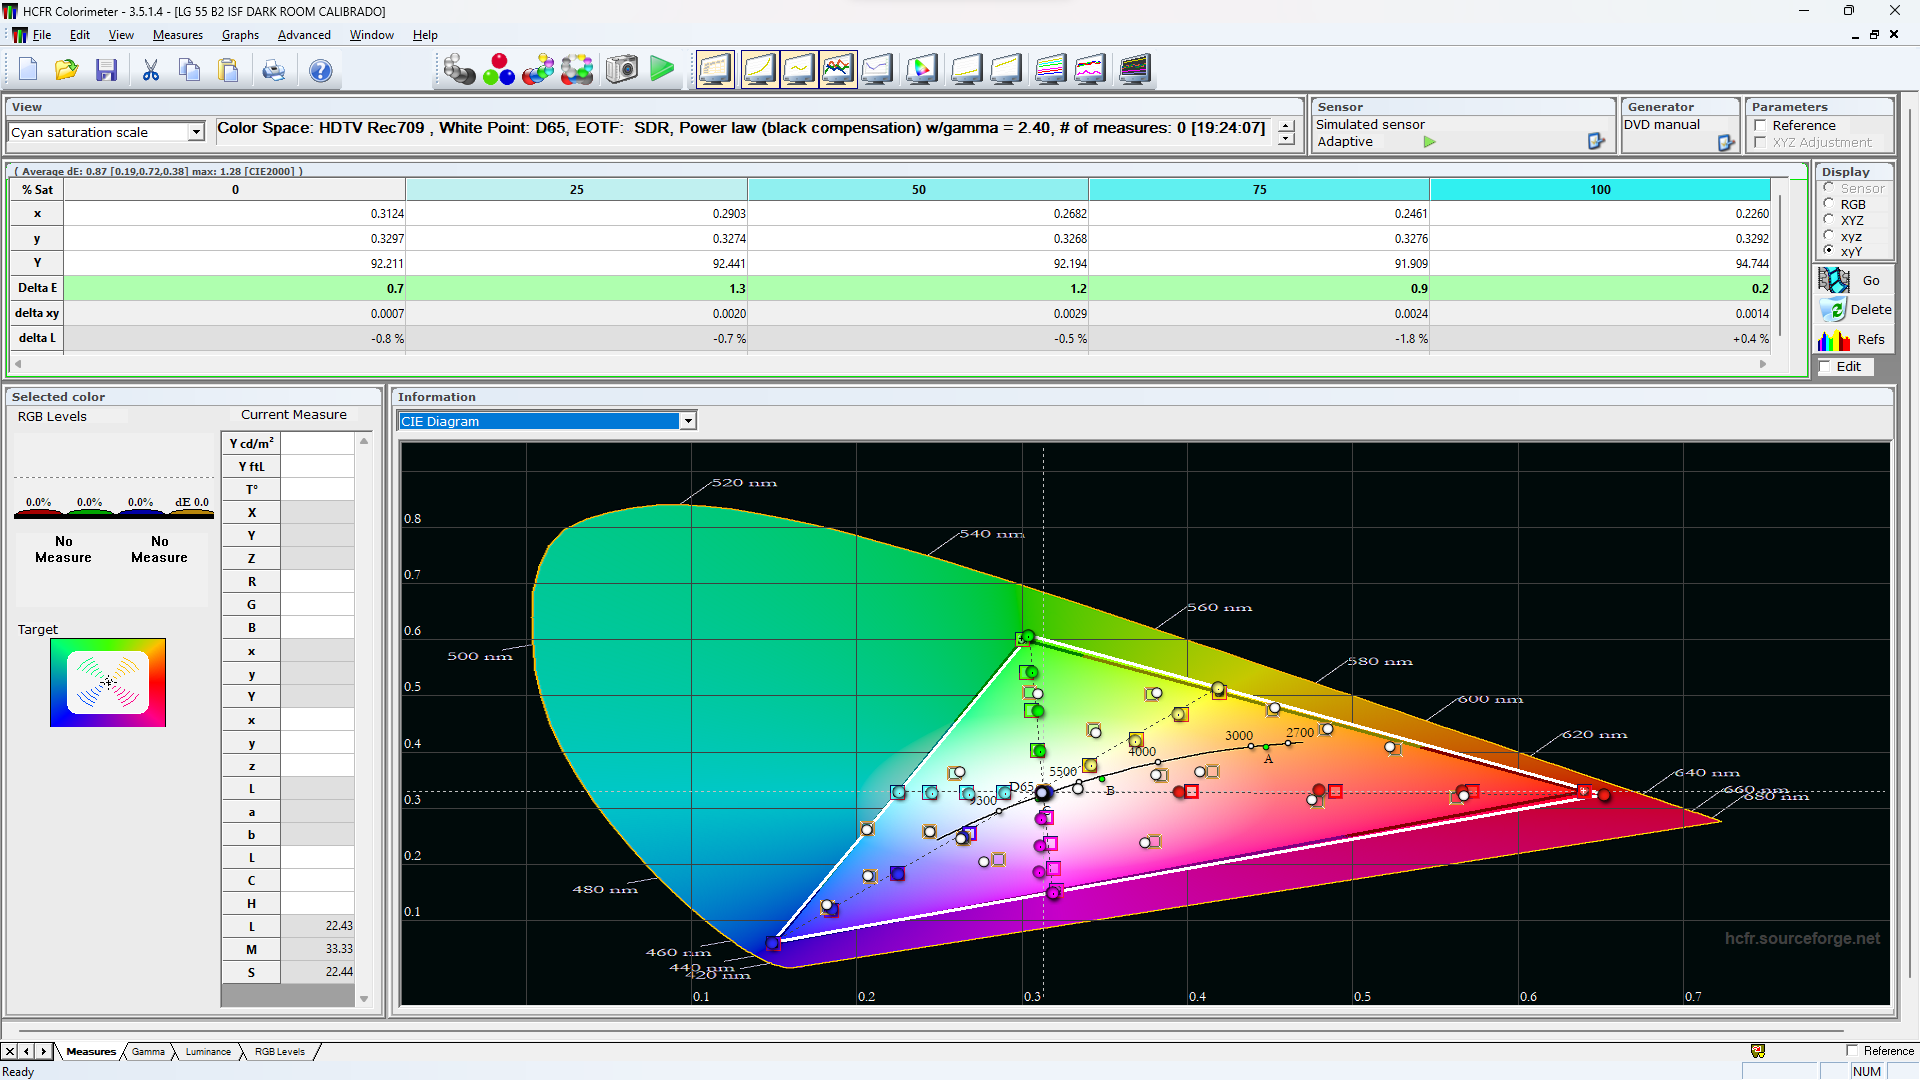The image size is (1920, 1080).
Task: Click the blue help question mark icon
Action: click(x=320, y=70)
